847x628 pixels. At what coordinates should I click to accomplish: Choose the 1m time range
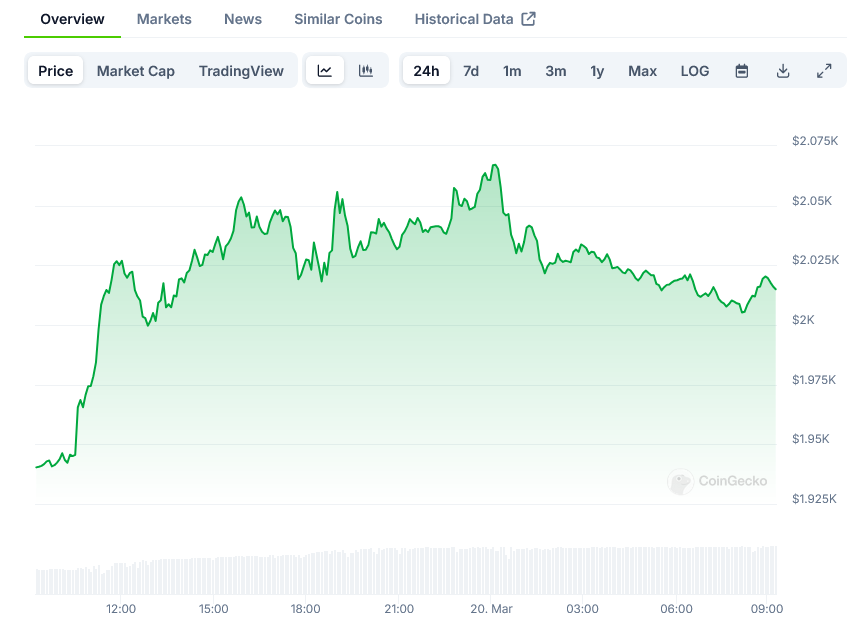(512, 71)
